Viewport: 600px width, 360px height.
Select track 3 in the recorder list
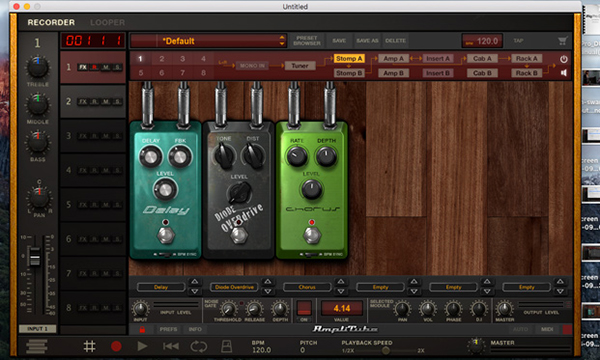[93, 136]
